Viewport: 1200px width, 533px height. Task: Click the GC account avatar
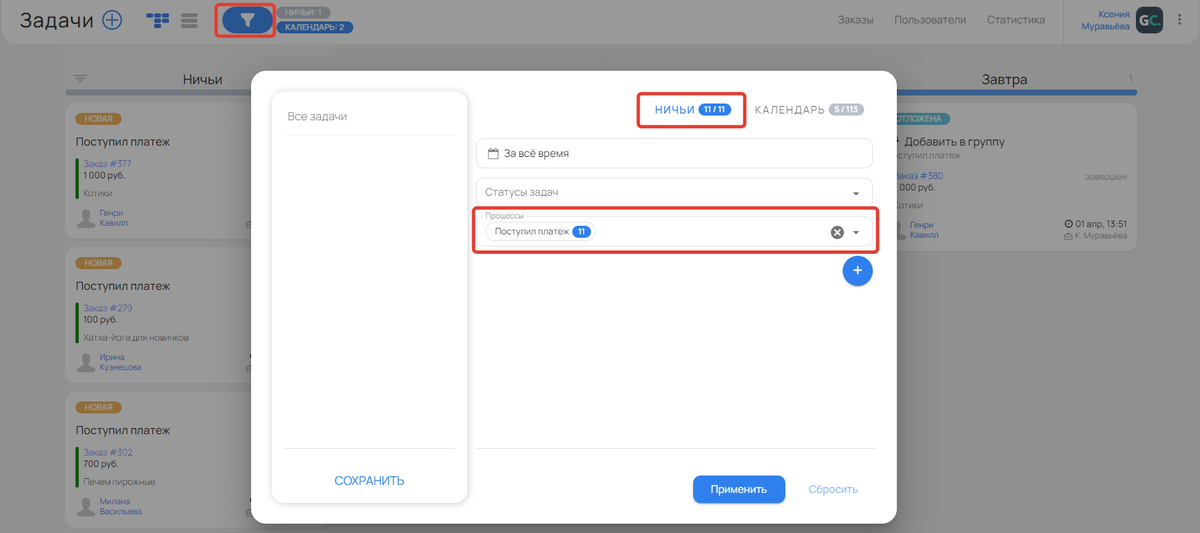pyautogui.click(x=1149, y=21)
